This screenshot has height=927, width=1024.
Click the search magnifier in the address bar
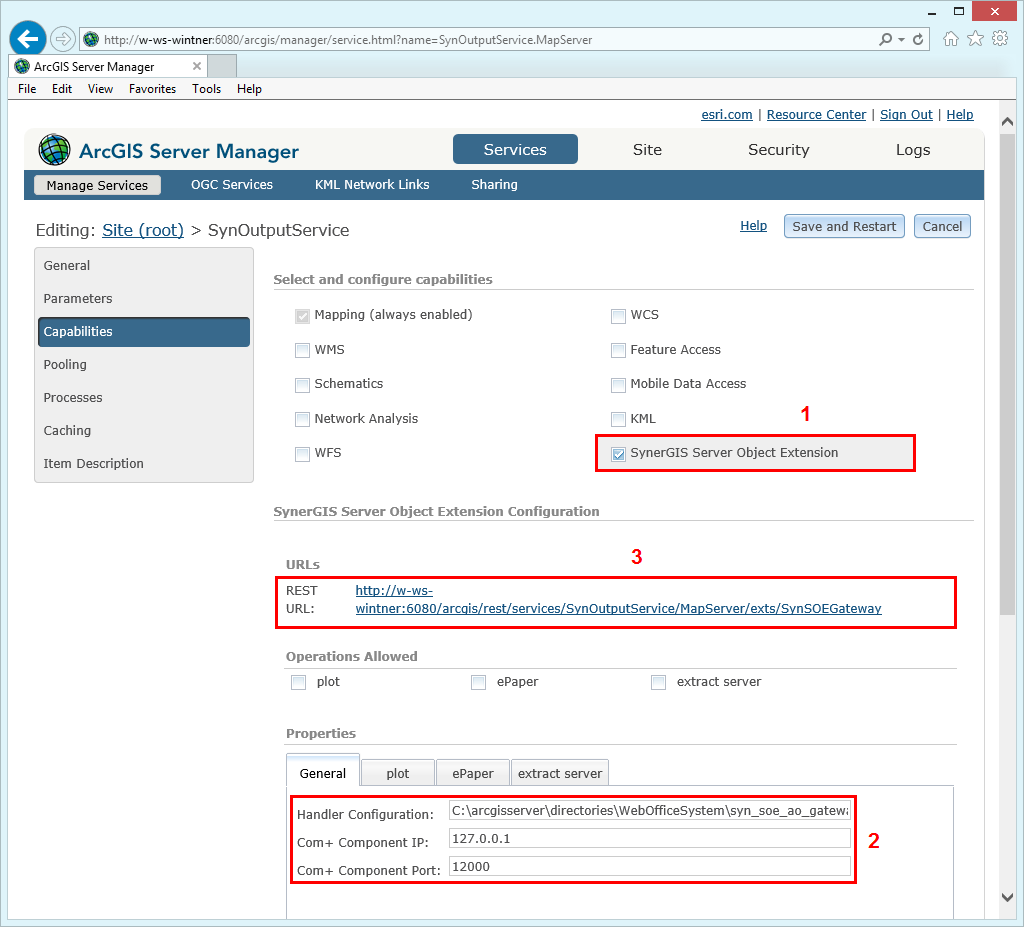[x=886, y=38]
